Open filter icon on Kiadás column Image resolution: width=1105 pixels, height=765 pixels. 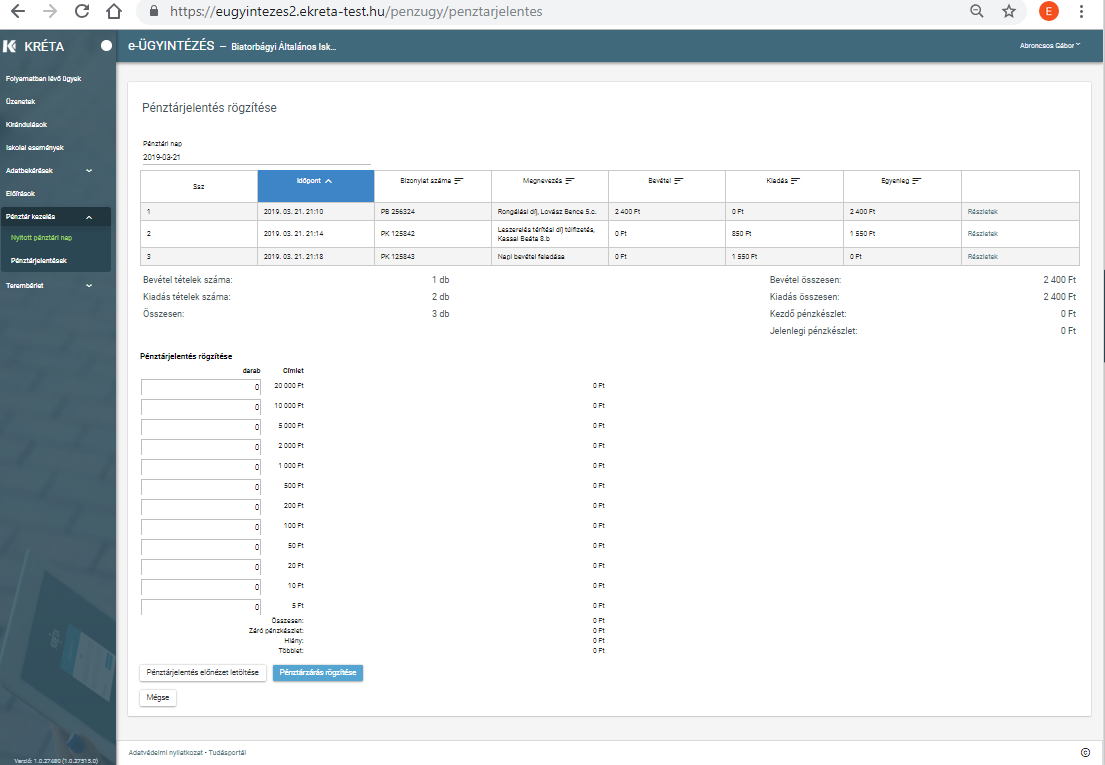[x=796, y=181]
